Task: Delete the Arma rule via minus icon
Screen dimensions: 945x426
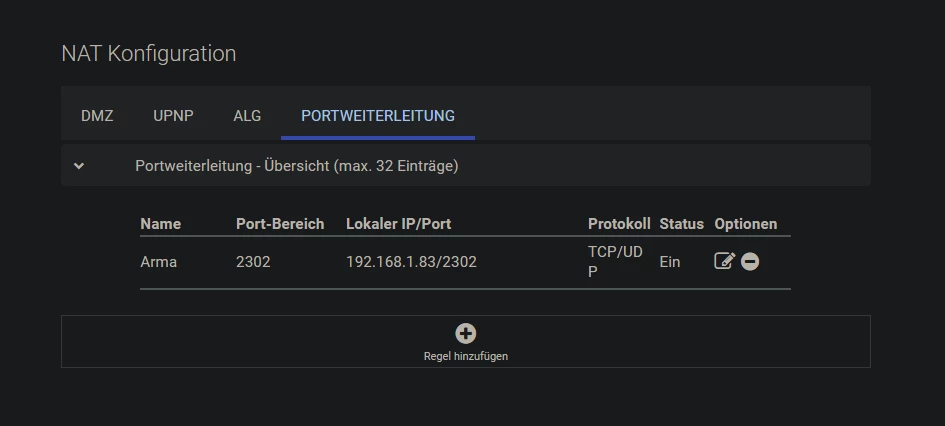Action: (x=750, y=261)
